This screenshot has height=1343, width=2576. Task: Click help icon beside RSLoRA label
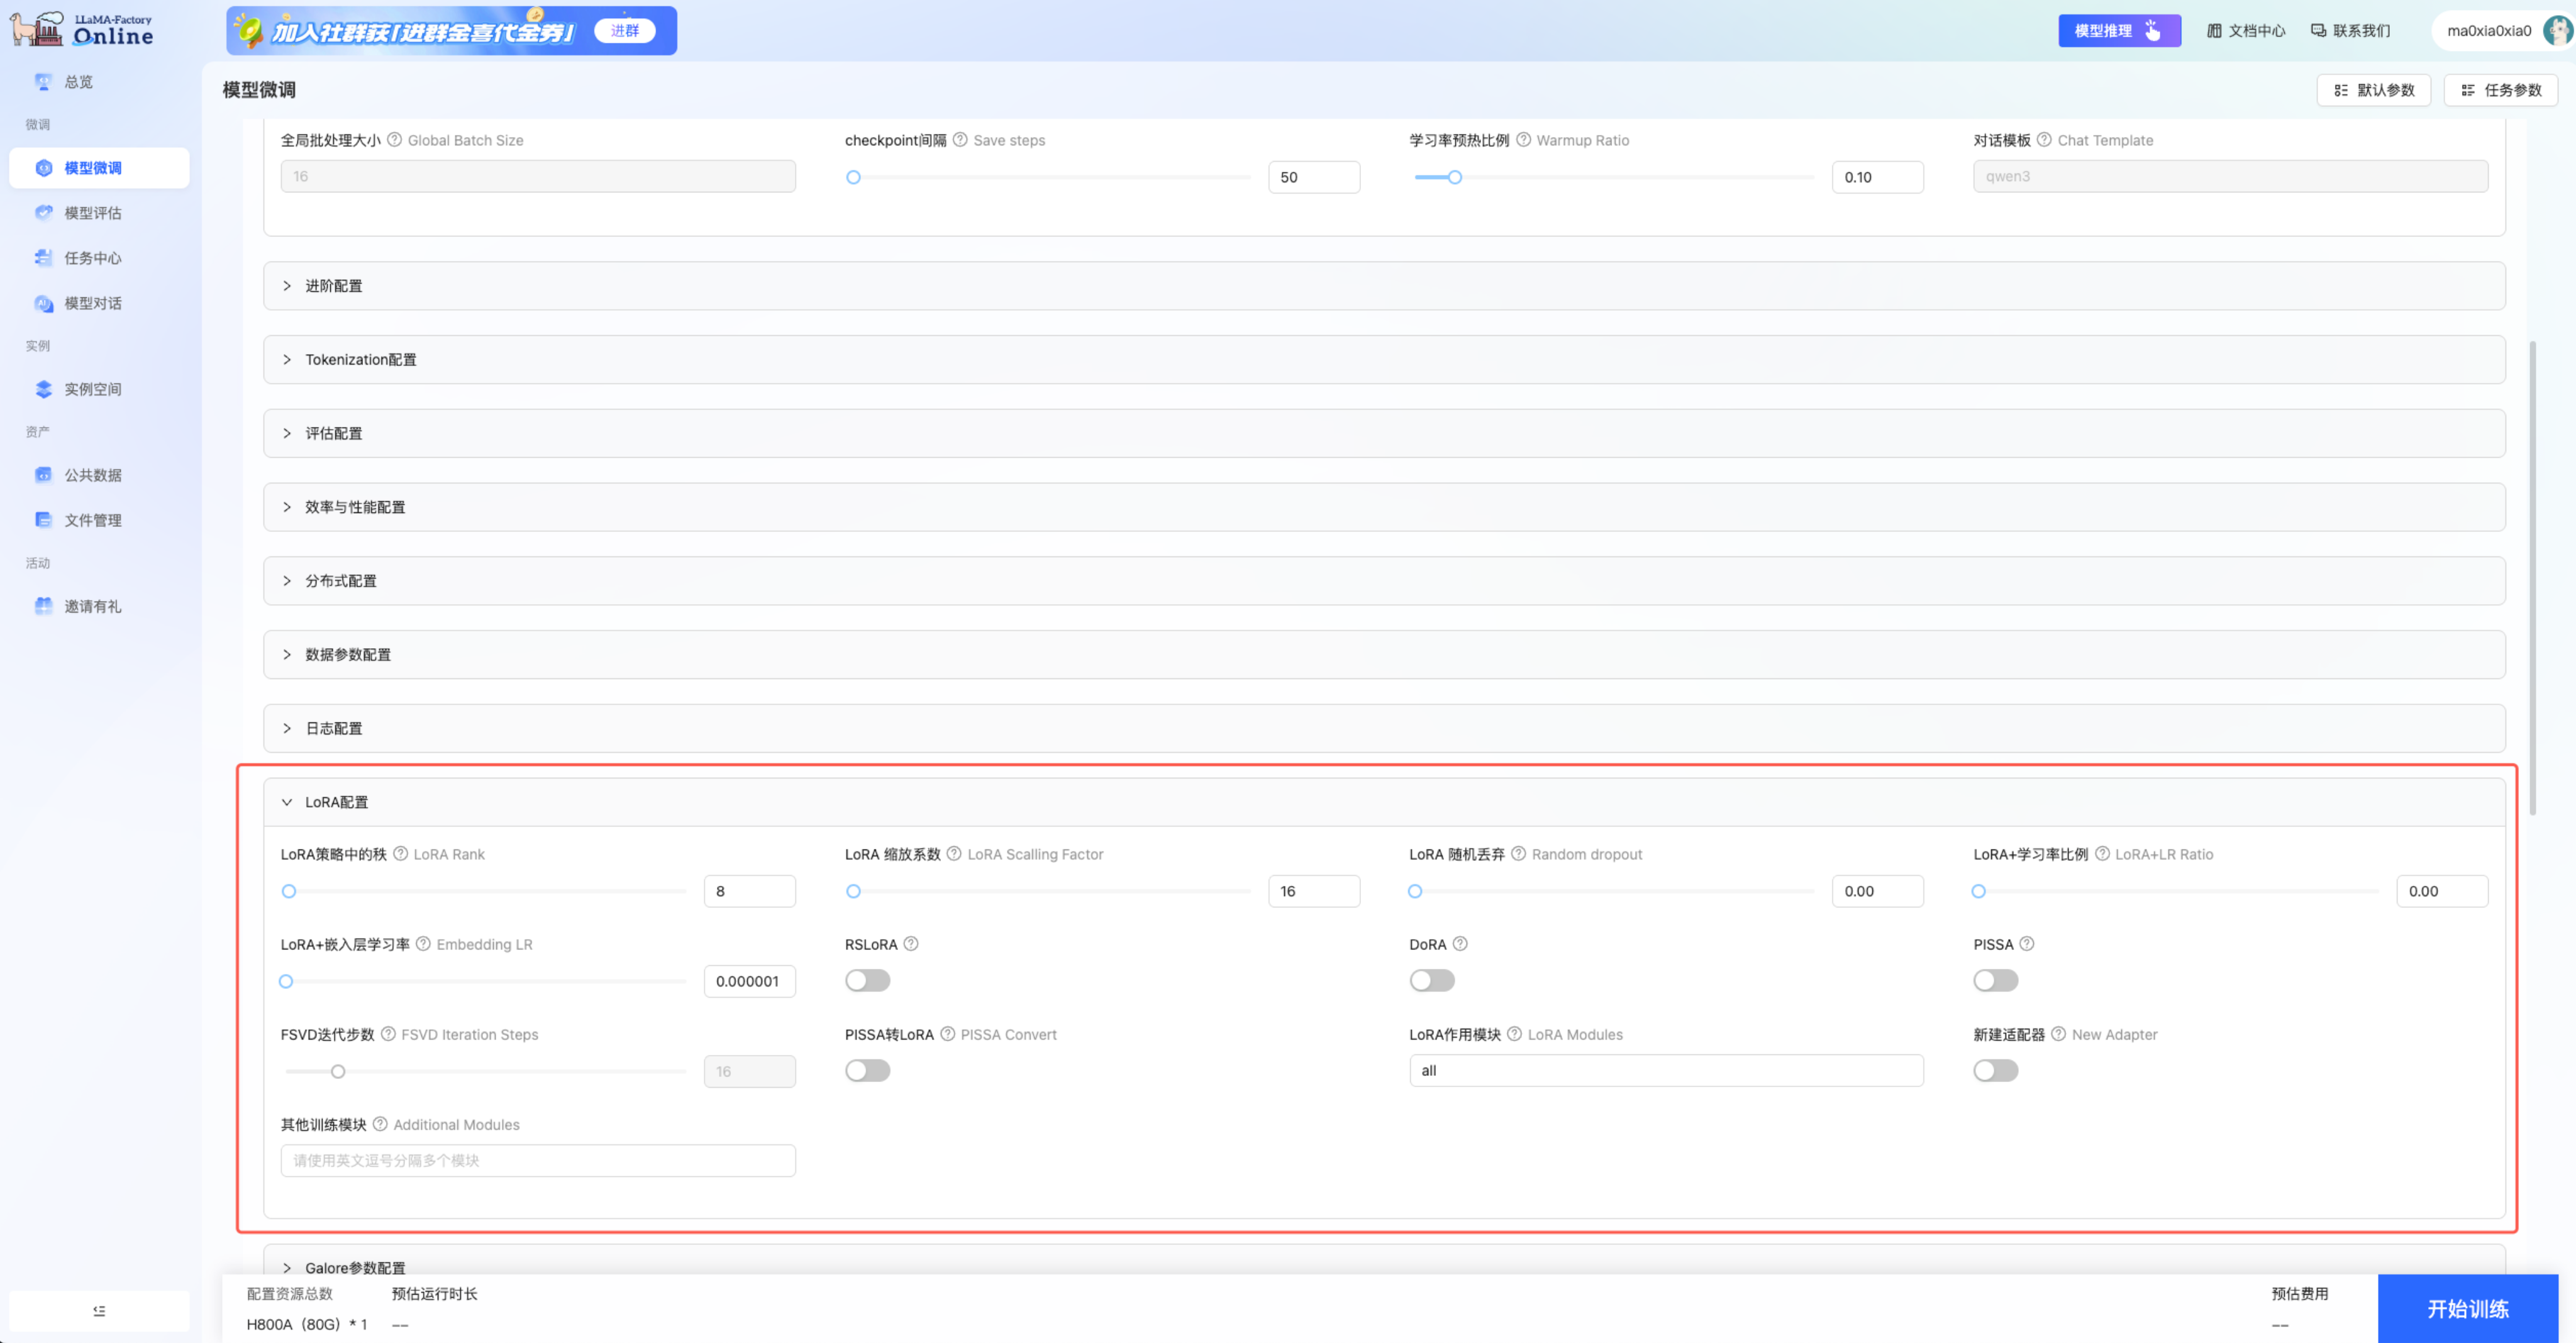click(x=911, y=944)
